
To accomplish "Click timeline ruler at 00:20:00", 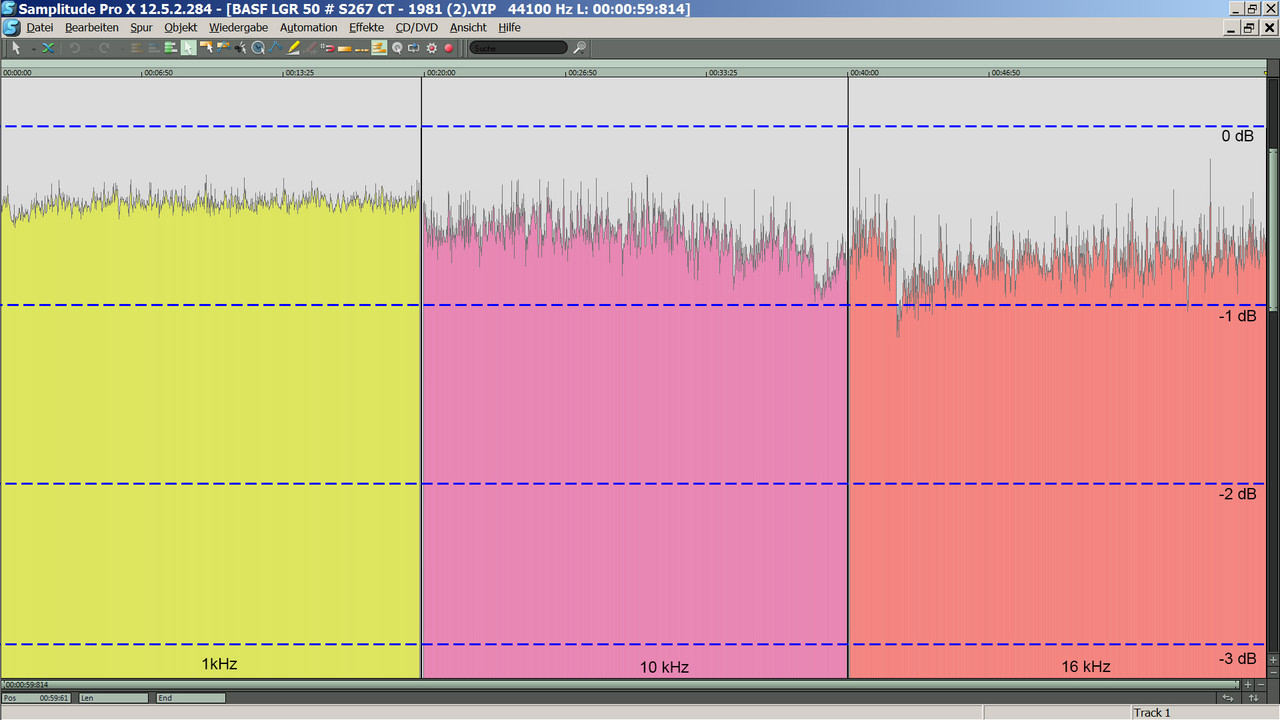I will coord(440,73).
